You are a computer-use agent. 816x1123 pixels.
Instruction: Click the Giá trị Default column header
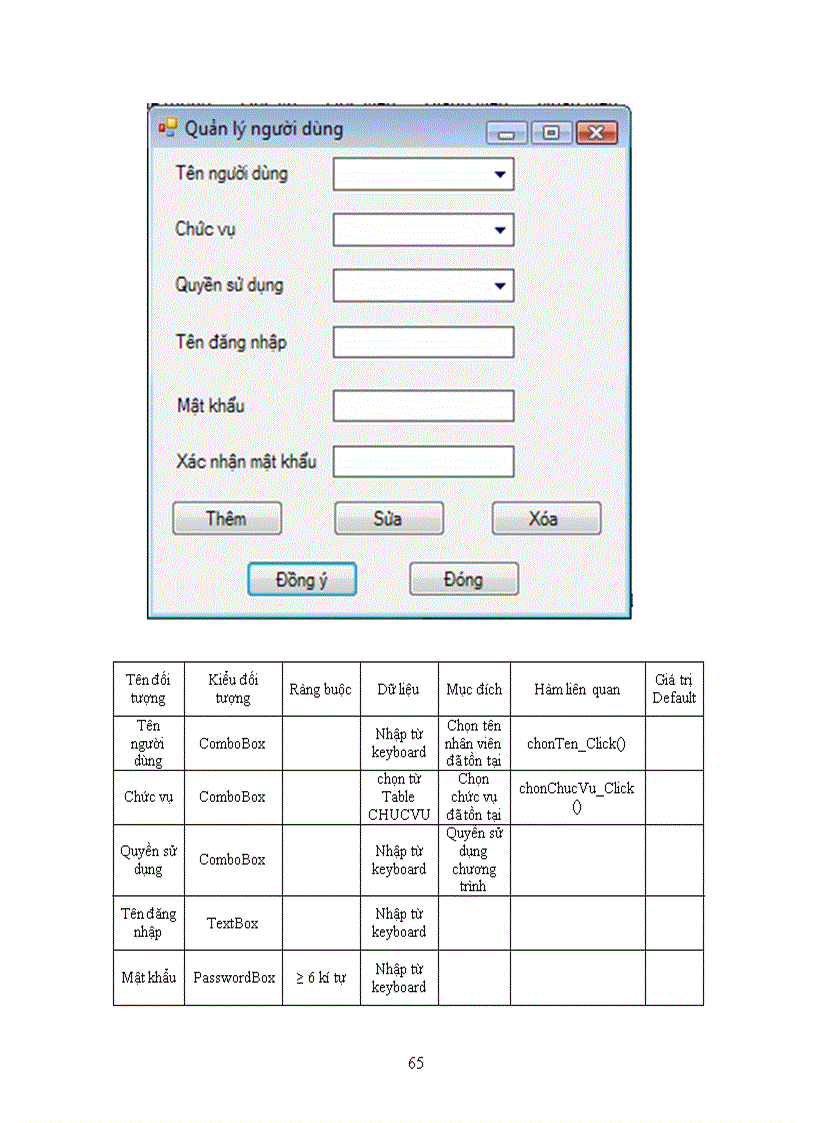674,689
